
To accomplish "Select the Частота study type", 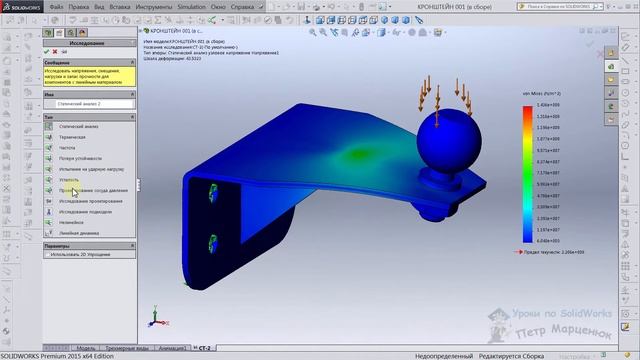I will [x=67, y=148].
